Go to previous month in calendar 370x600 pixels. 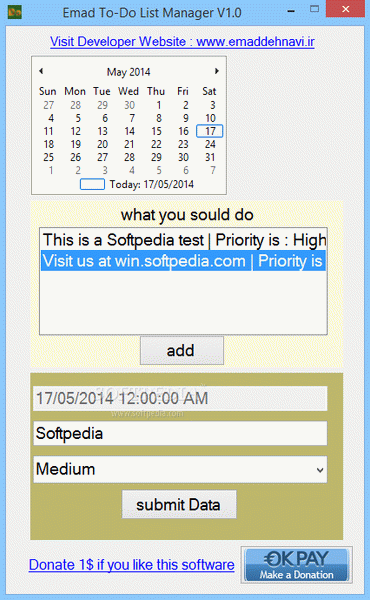[41, 71]
